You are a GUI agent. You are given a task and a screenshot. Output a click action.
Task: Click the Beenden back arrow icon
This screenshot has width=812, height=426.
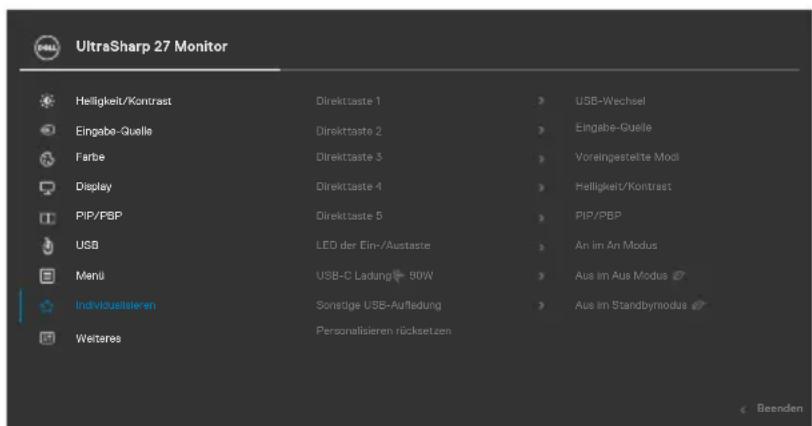[x=743, y=409]
